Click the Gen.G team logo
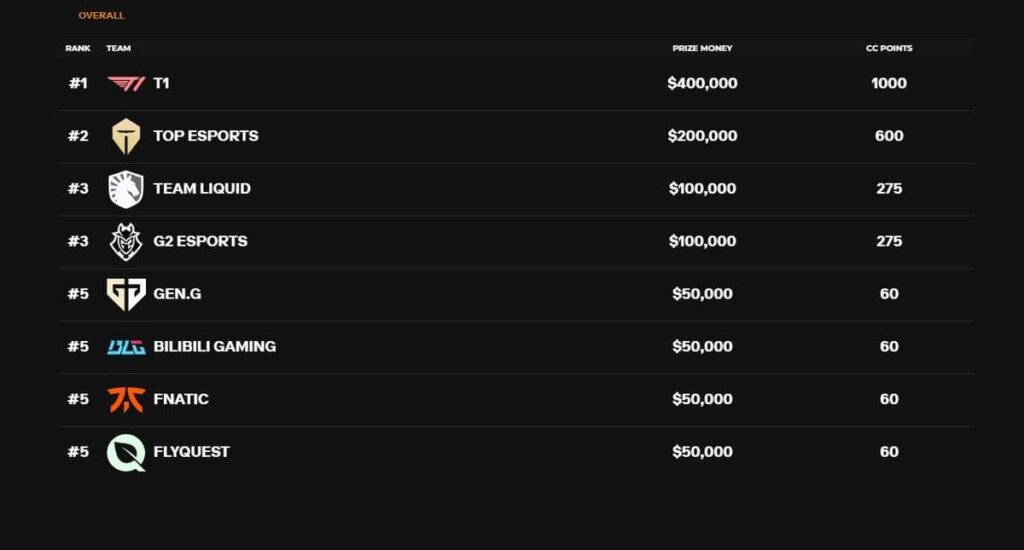The image size is (1024, 550). [126, 294]
